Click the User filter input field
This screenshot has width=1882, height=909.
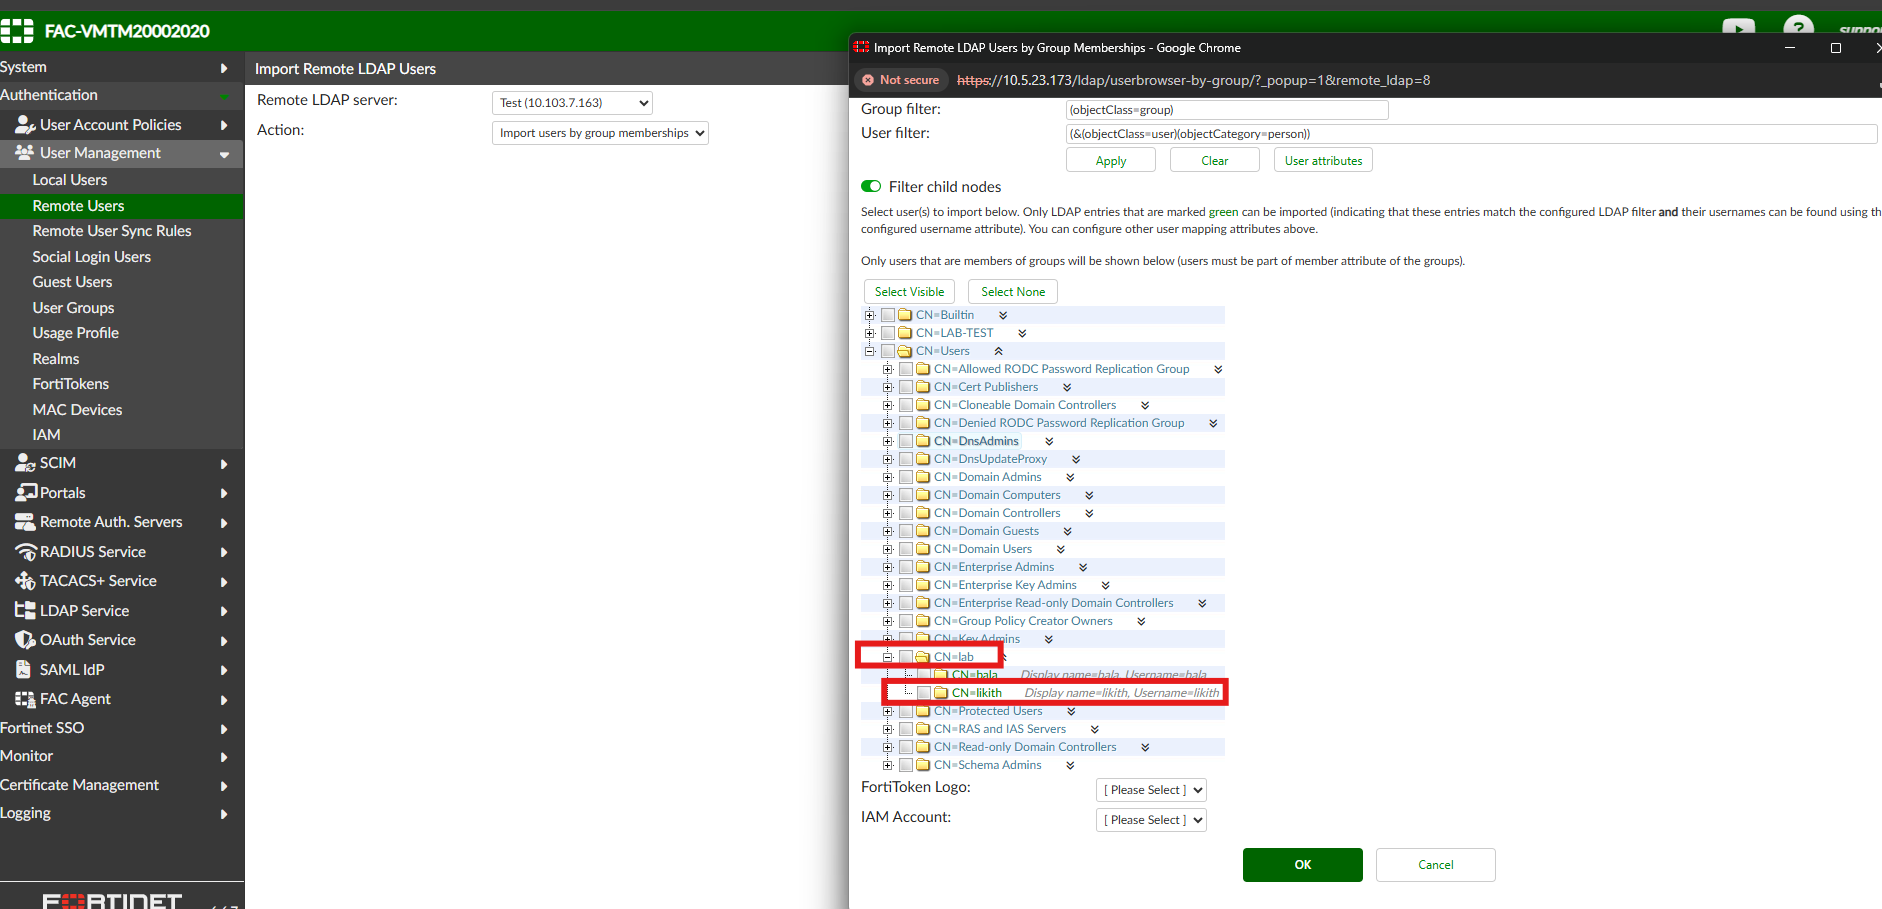1472,134
